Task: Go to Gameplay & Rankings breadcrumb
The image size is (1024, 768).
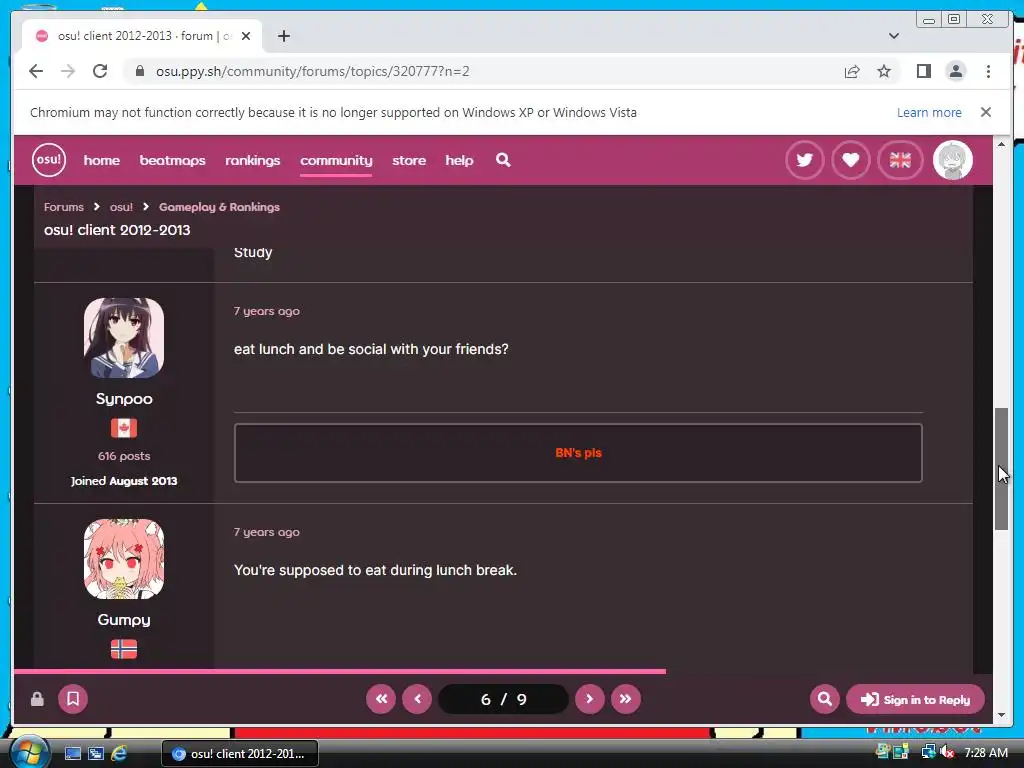Action: 219,207
